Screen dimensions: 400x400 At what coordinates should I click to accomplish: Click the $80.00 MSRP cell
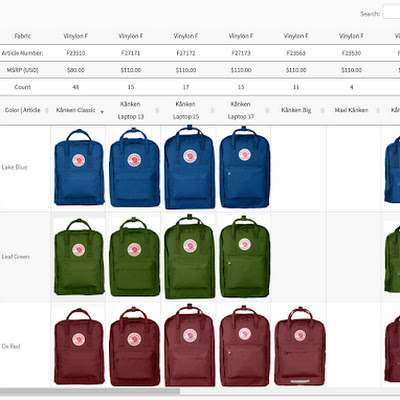(x=76, y=70)
